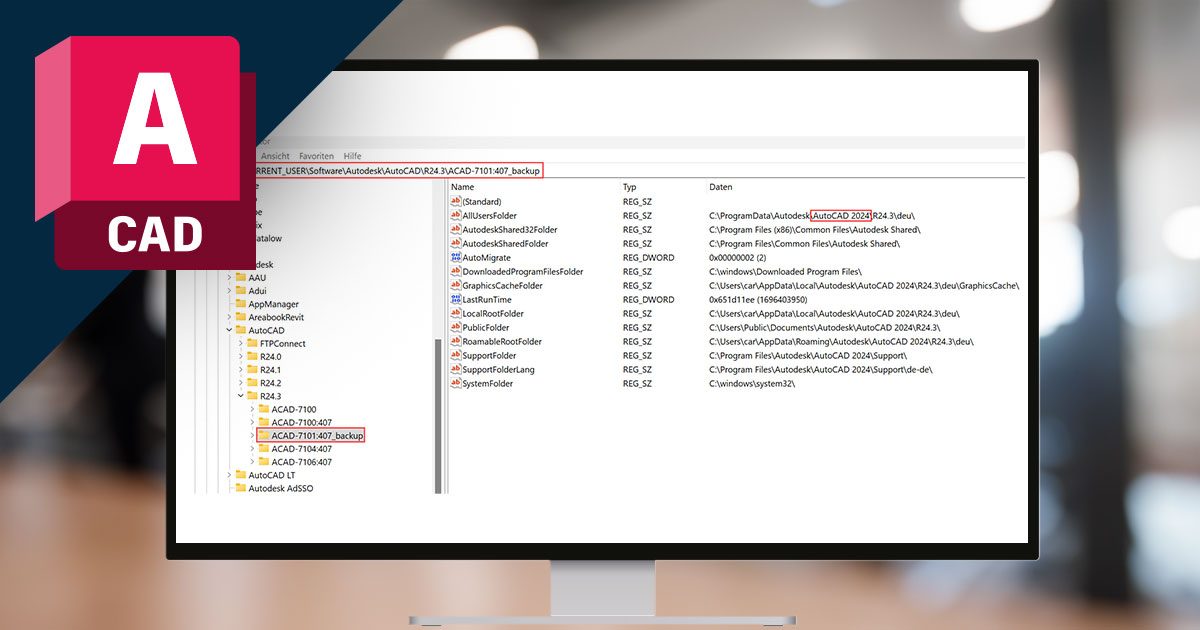Click the LastRunTime DWORD value icon
1200x630 pixels.
456,300
